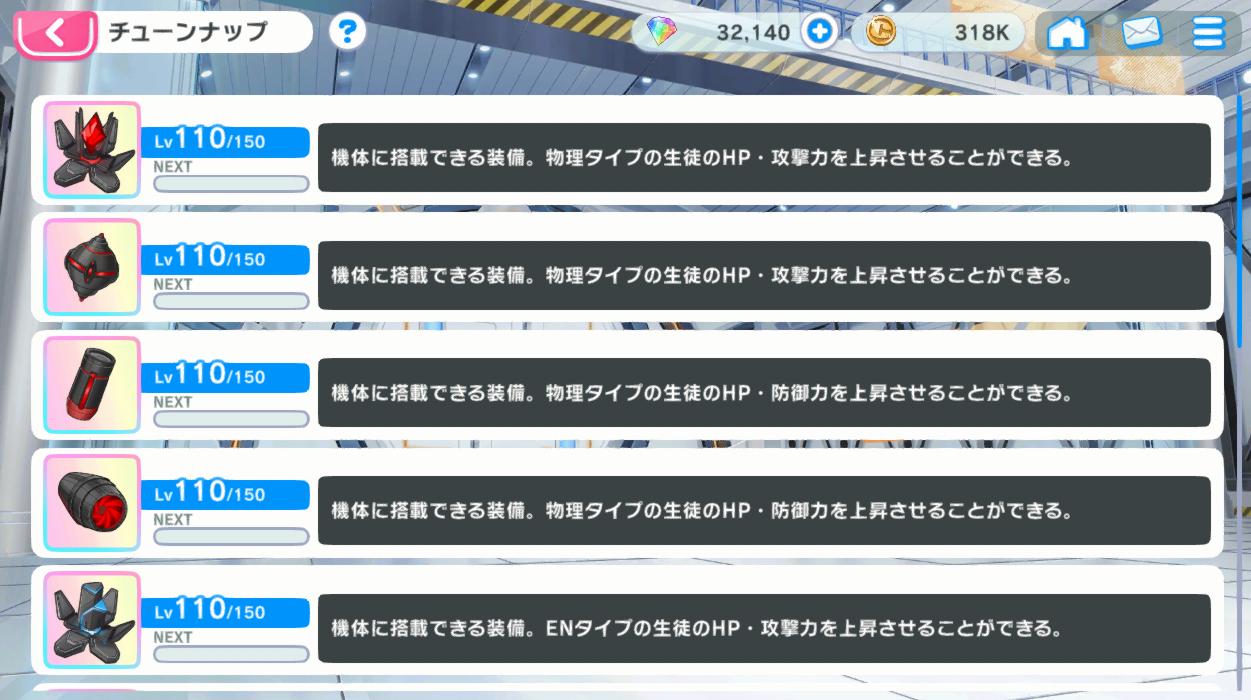Click the ENタイプ equipment description text

coord(696,629)
